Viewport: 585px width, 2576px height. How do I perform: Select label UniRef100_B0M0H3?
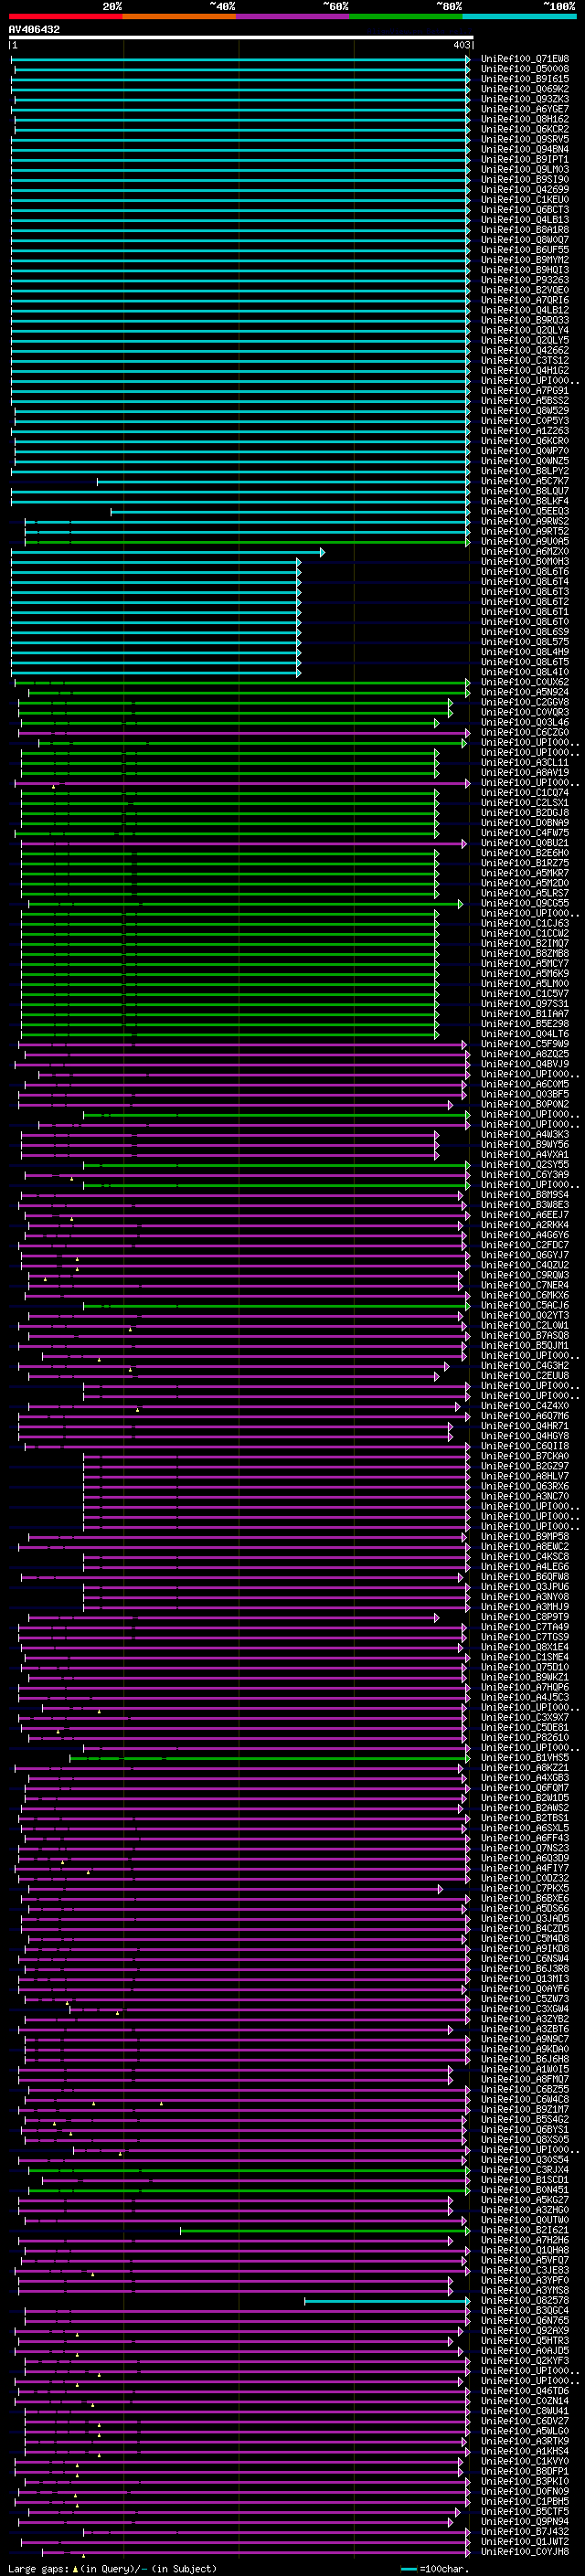click(x=525, y=561)
